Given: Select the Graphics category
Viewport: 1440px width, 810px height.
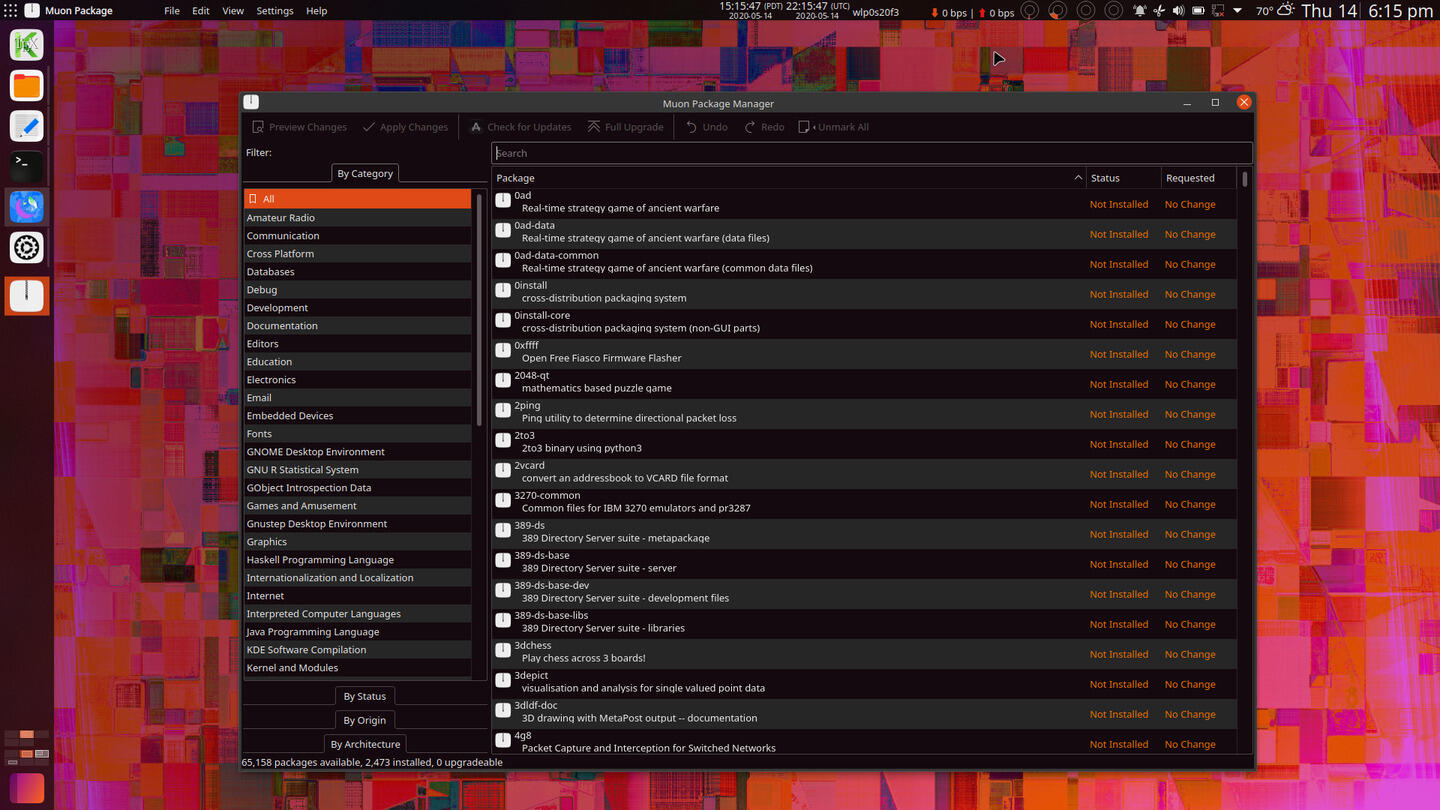Looking at the screenshot, I should pos(357,541).
